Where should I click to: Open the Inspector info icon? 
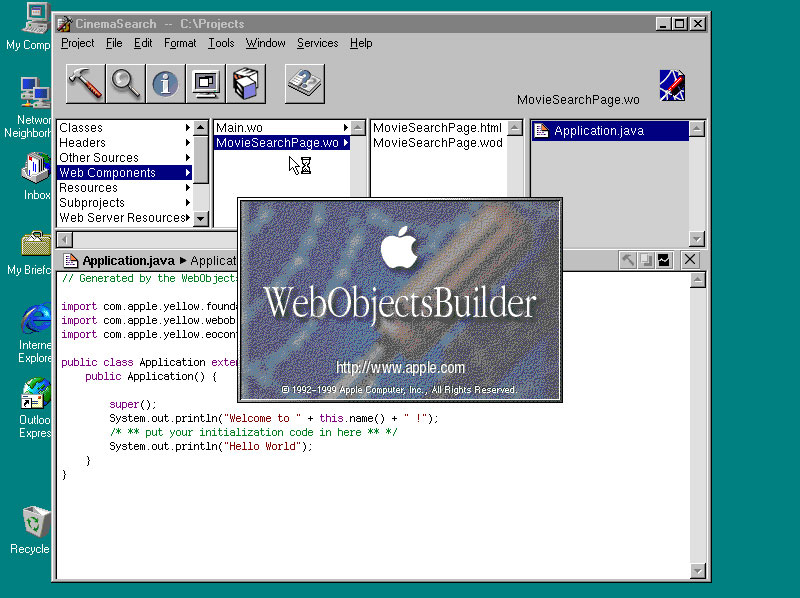[166, 83]
